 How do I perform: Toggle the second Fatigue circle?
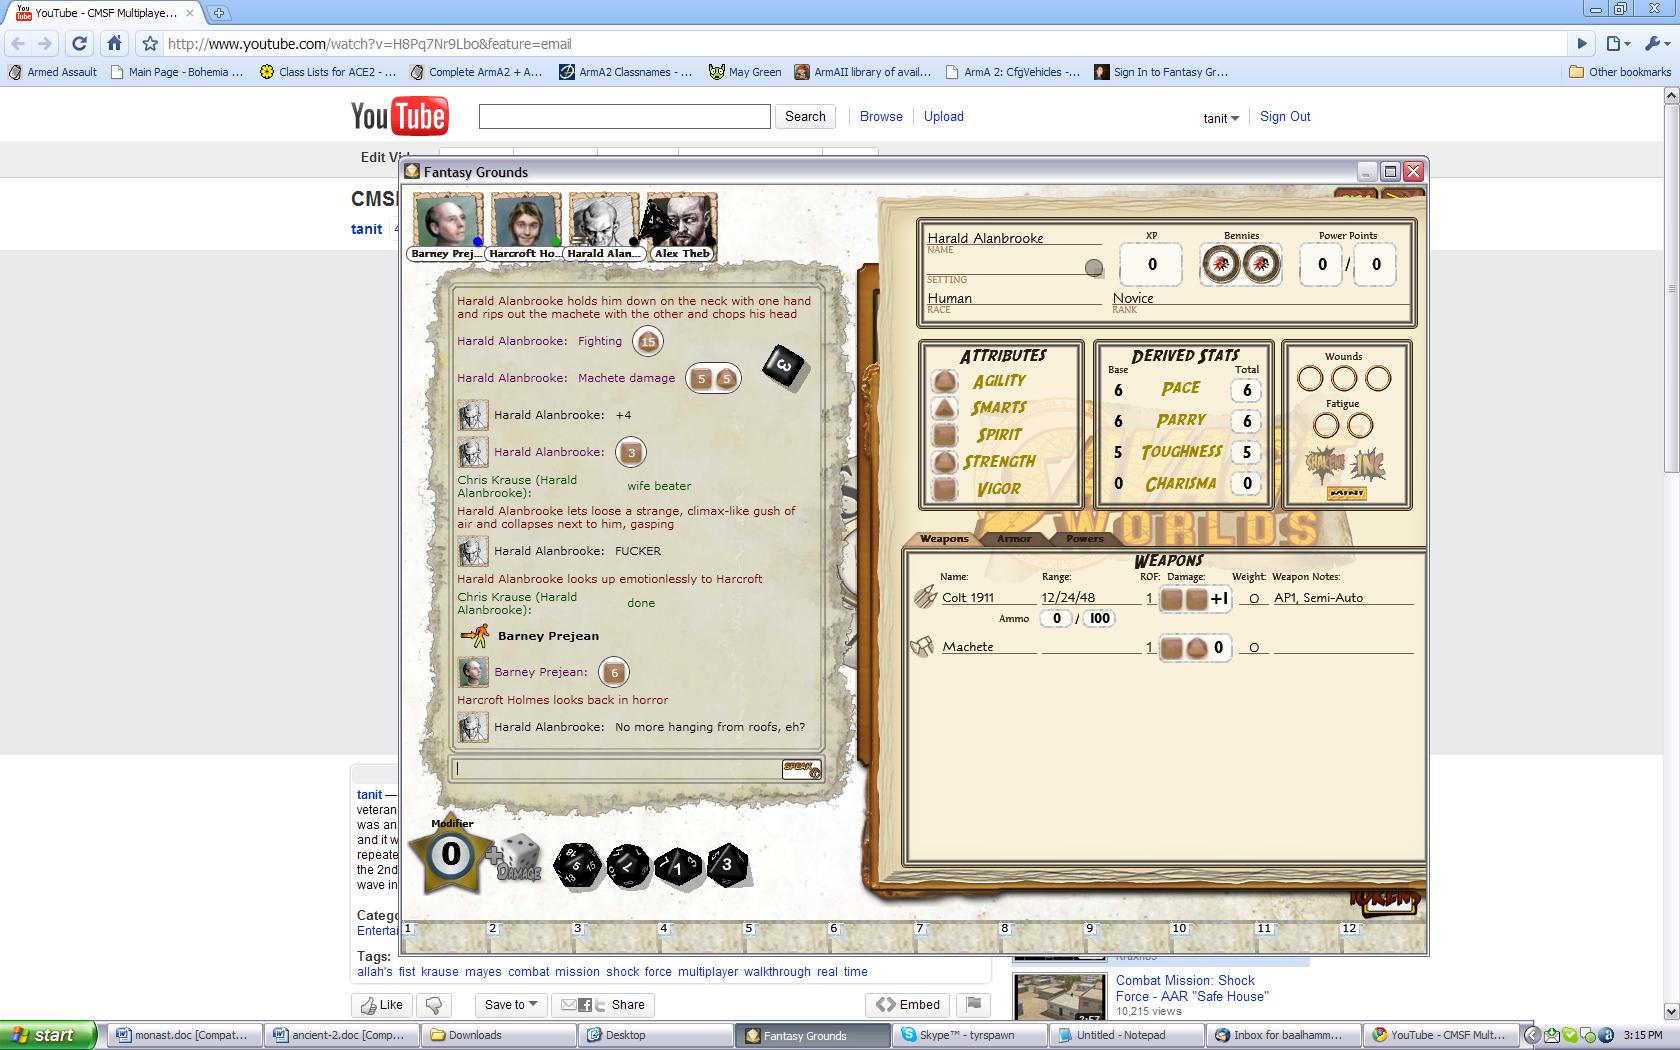1360,426
